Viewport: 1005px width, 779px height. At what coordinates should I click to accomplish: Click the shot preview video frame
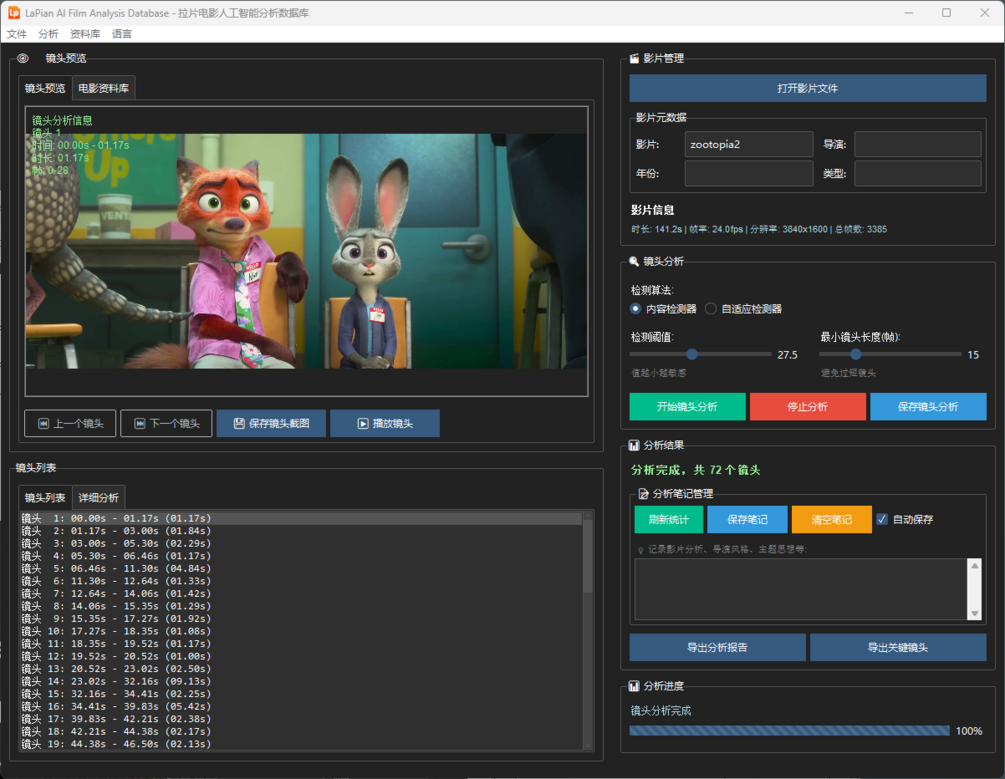coord(306,251)
